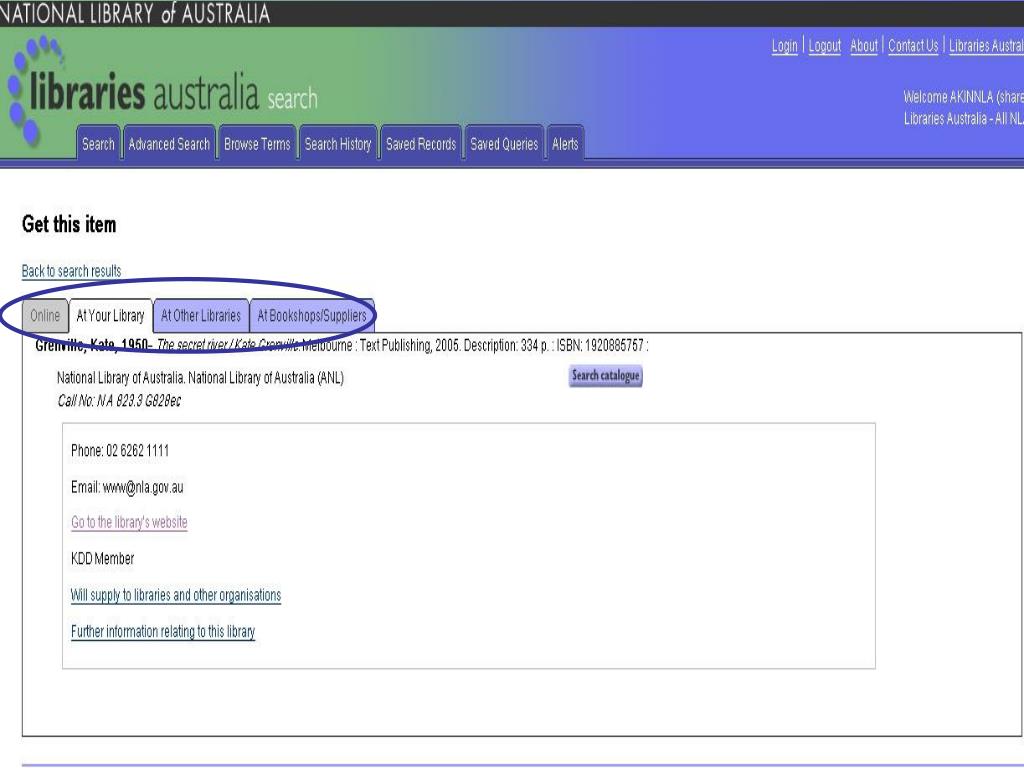
Task: Open Further information relating to this library
Action: tap(163, 632)
